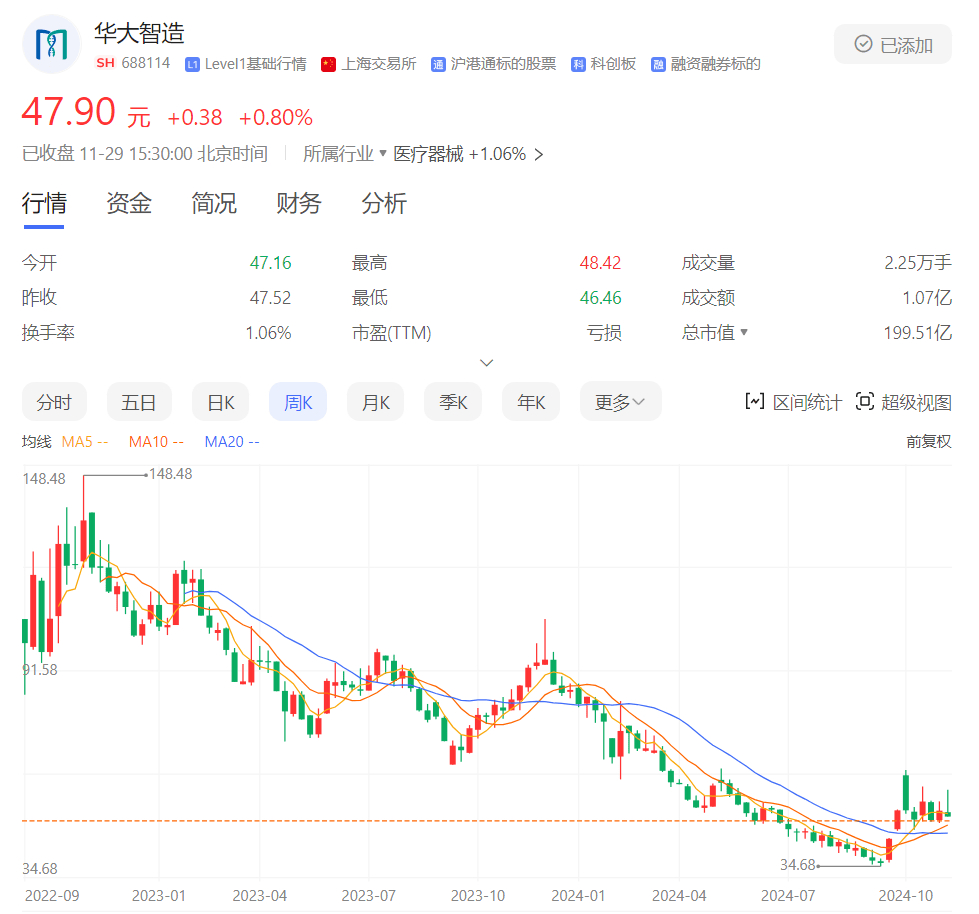Click the 超级视图 fullscreen icon
Viewport: 979px width, 914px height.
click(x=865, y=401)
